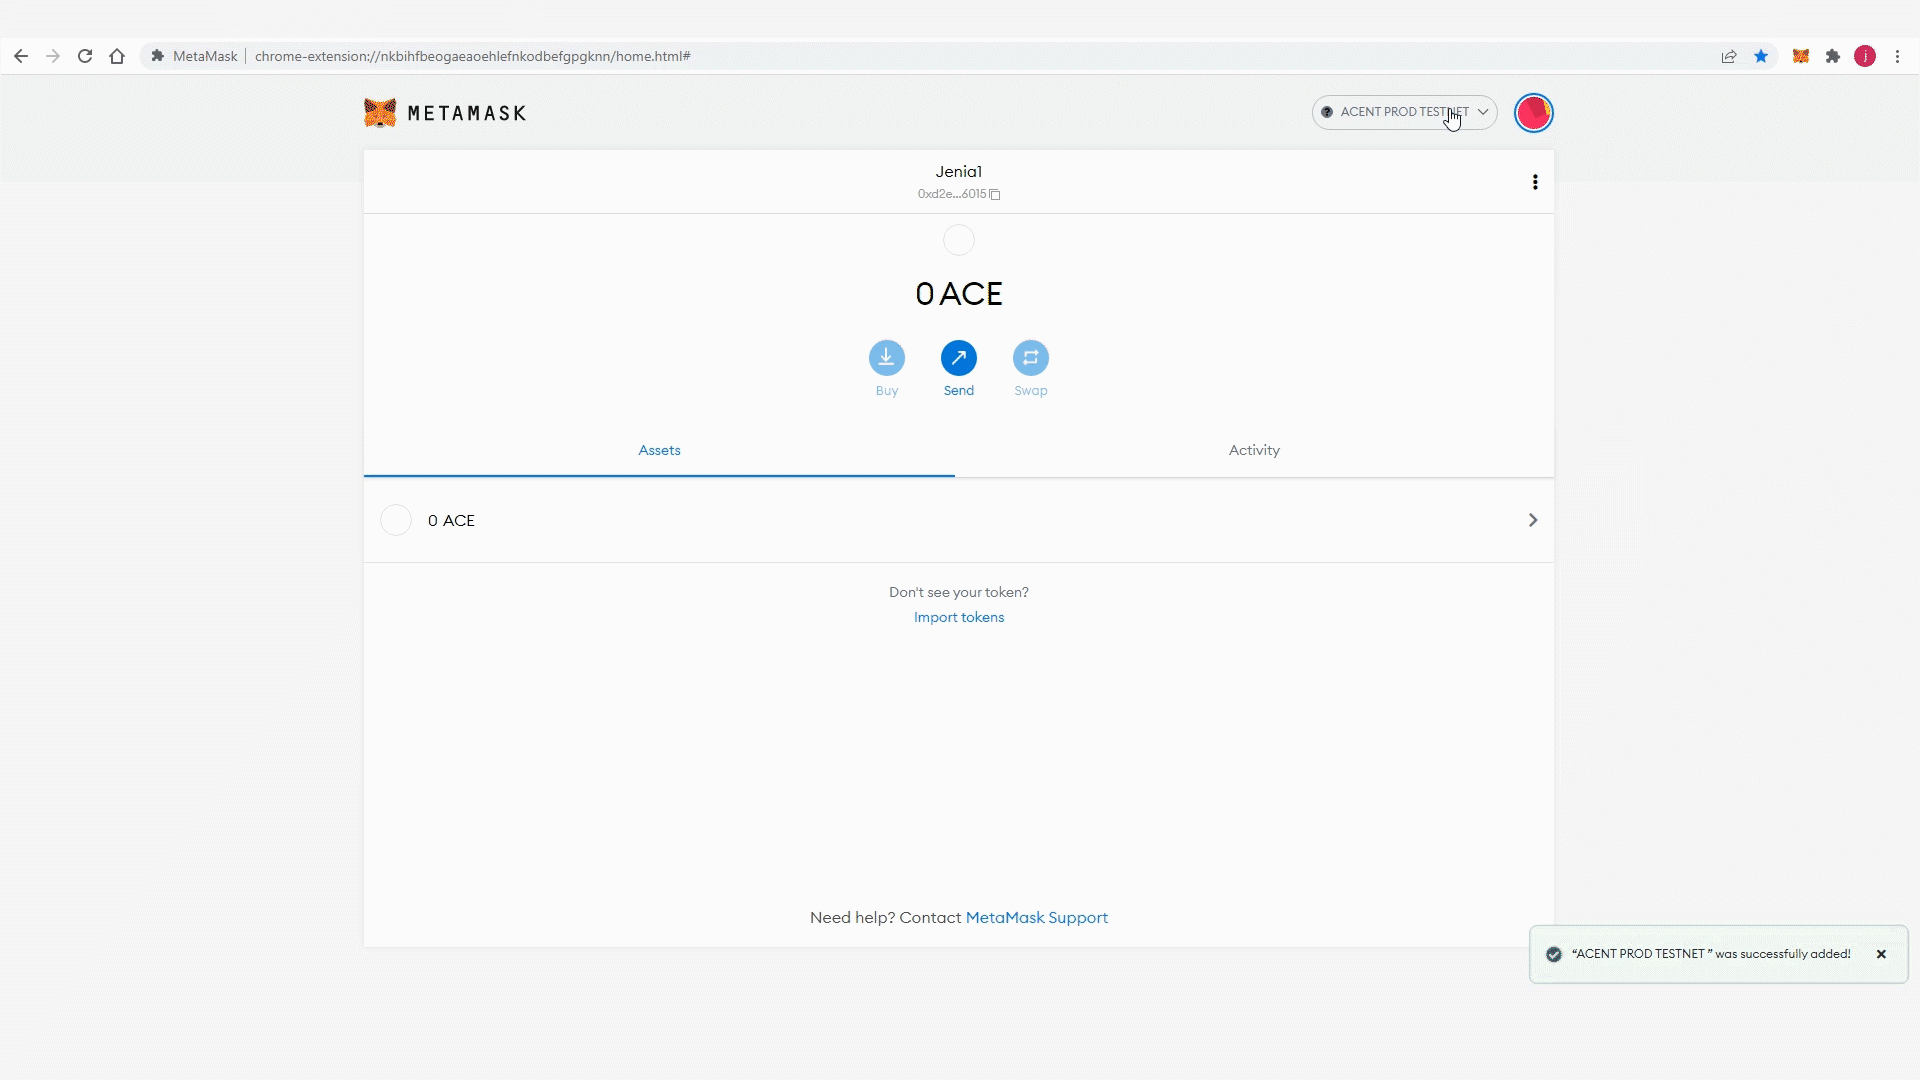Image resolution: width=1920 pixels, height=1080 pixels.
Task: Click the ACE token icon in asset row
Action: pos(396,520)
